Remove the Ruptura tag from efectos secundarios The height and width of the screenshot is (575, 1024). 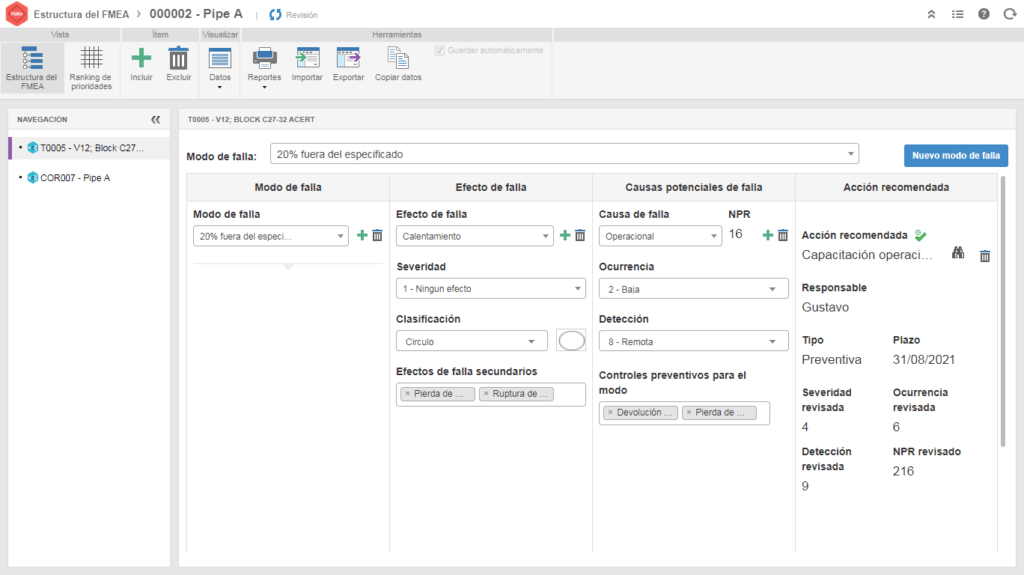tap(485, 394)
